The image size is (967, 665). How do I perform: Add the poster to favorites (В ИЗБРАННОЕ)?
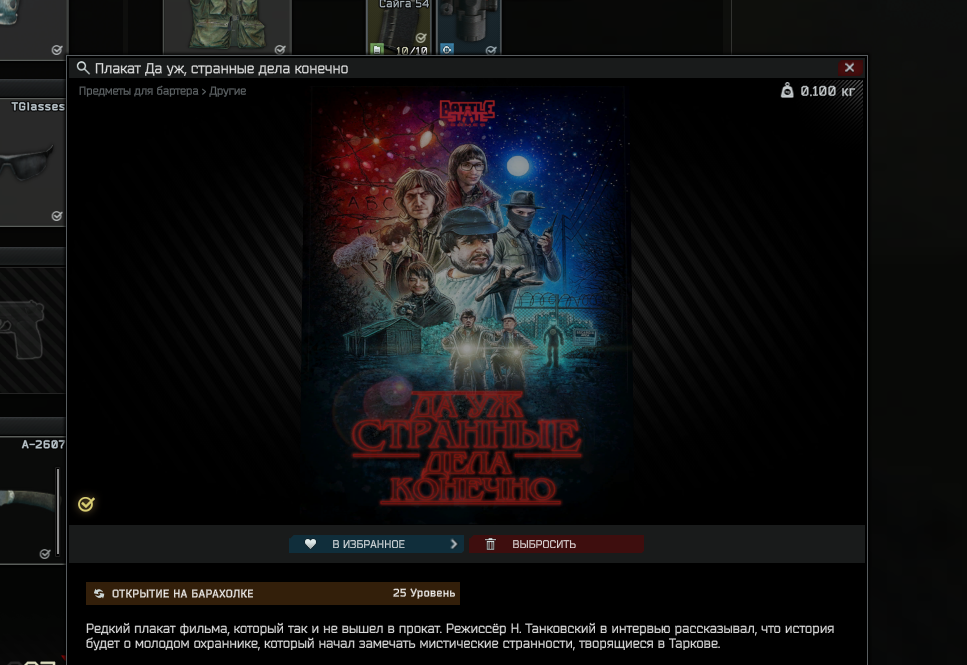point(376,544)
